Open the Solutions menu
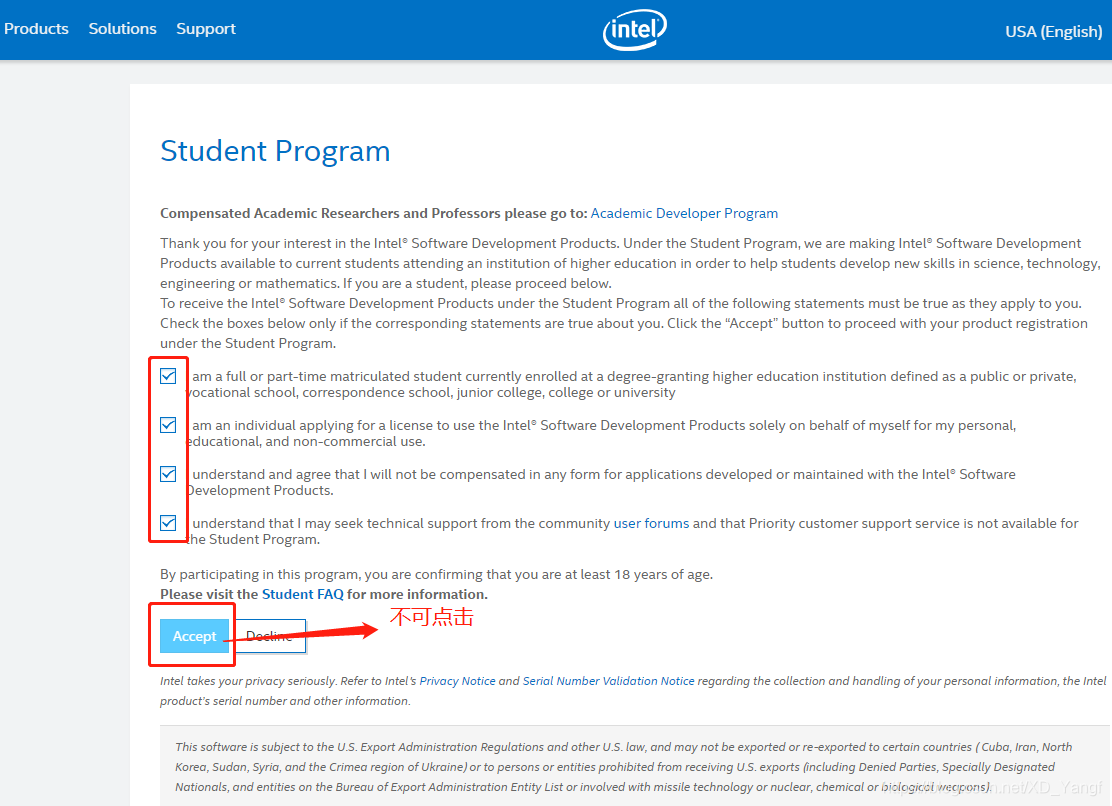The height and width of the screenshot is (806, 1112). 122,29
